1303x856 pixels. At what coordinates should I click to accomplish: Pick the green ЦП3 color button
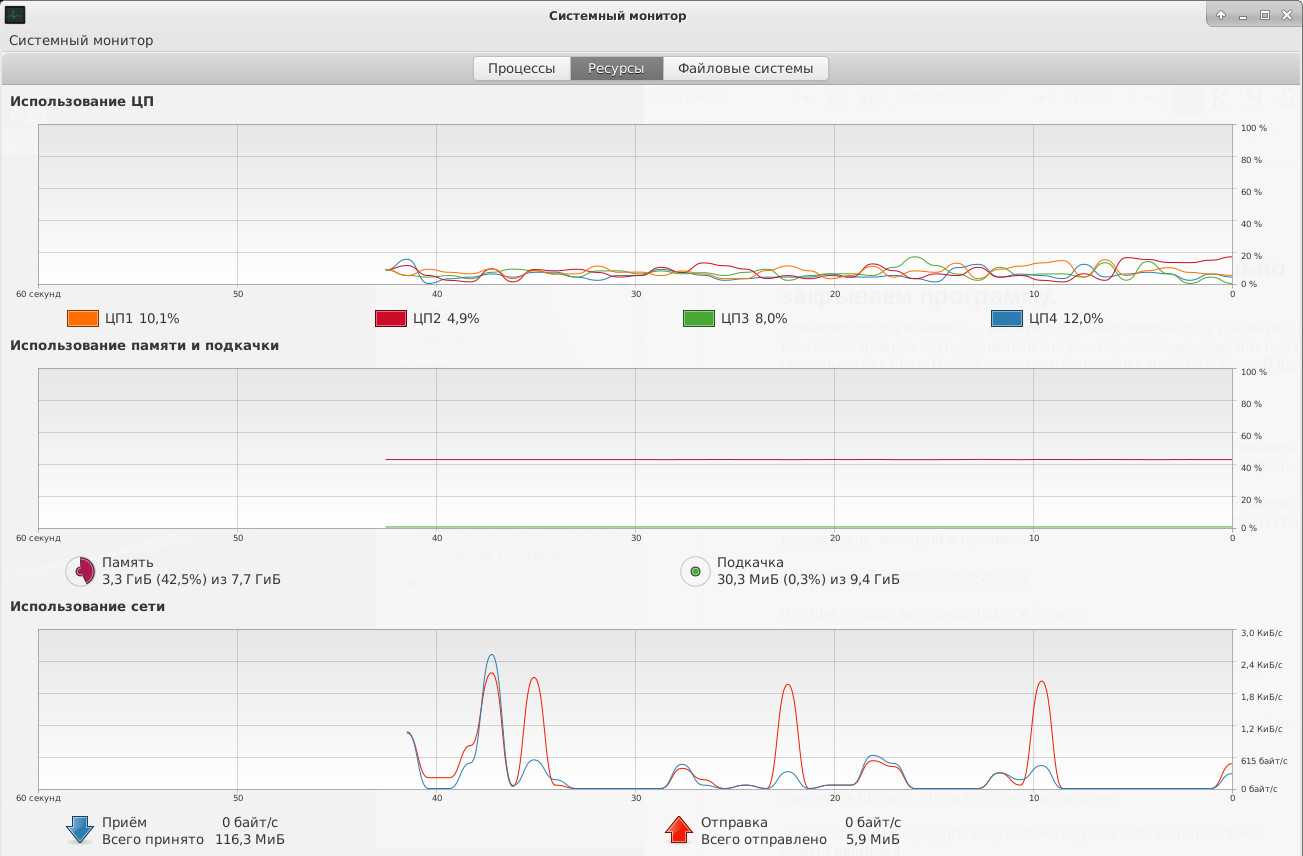pyautogui.click(x=698, y=319)
